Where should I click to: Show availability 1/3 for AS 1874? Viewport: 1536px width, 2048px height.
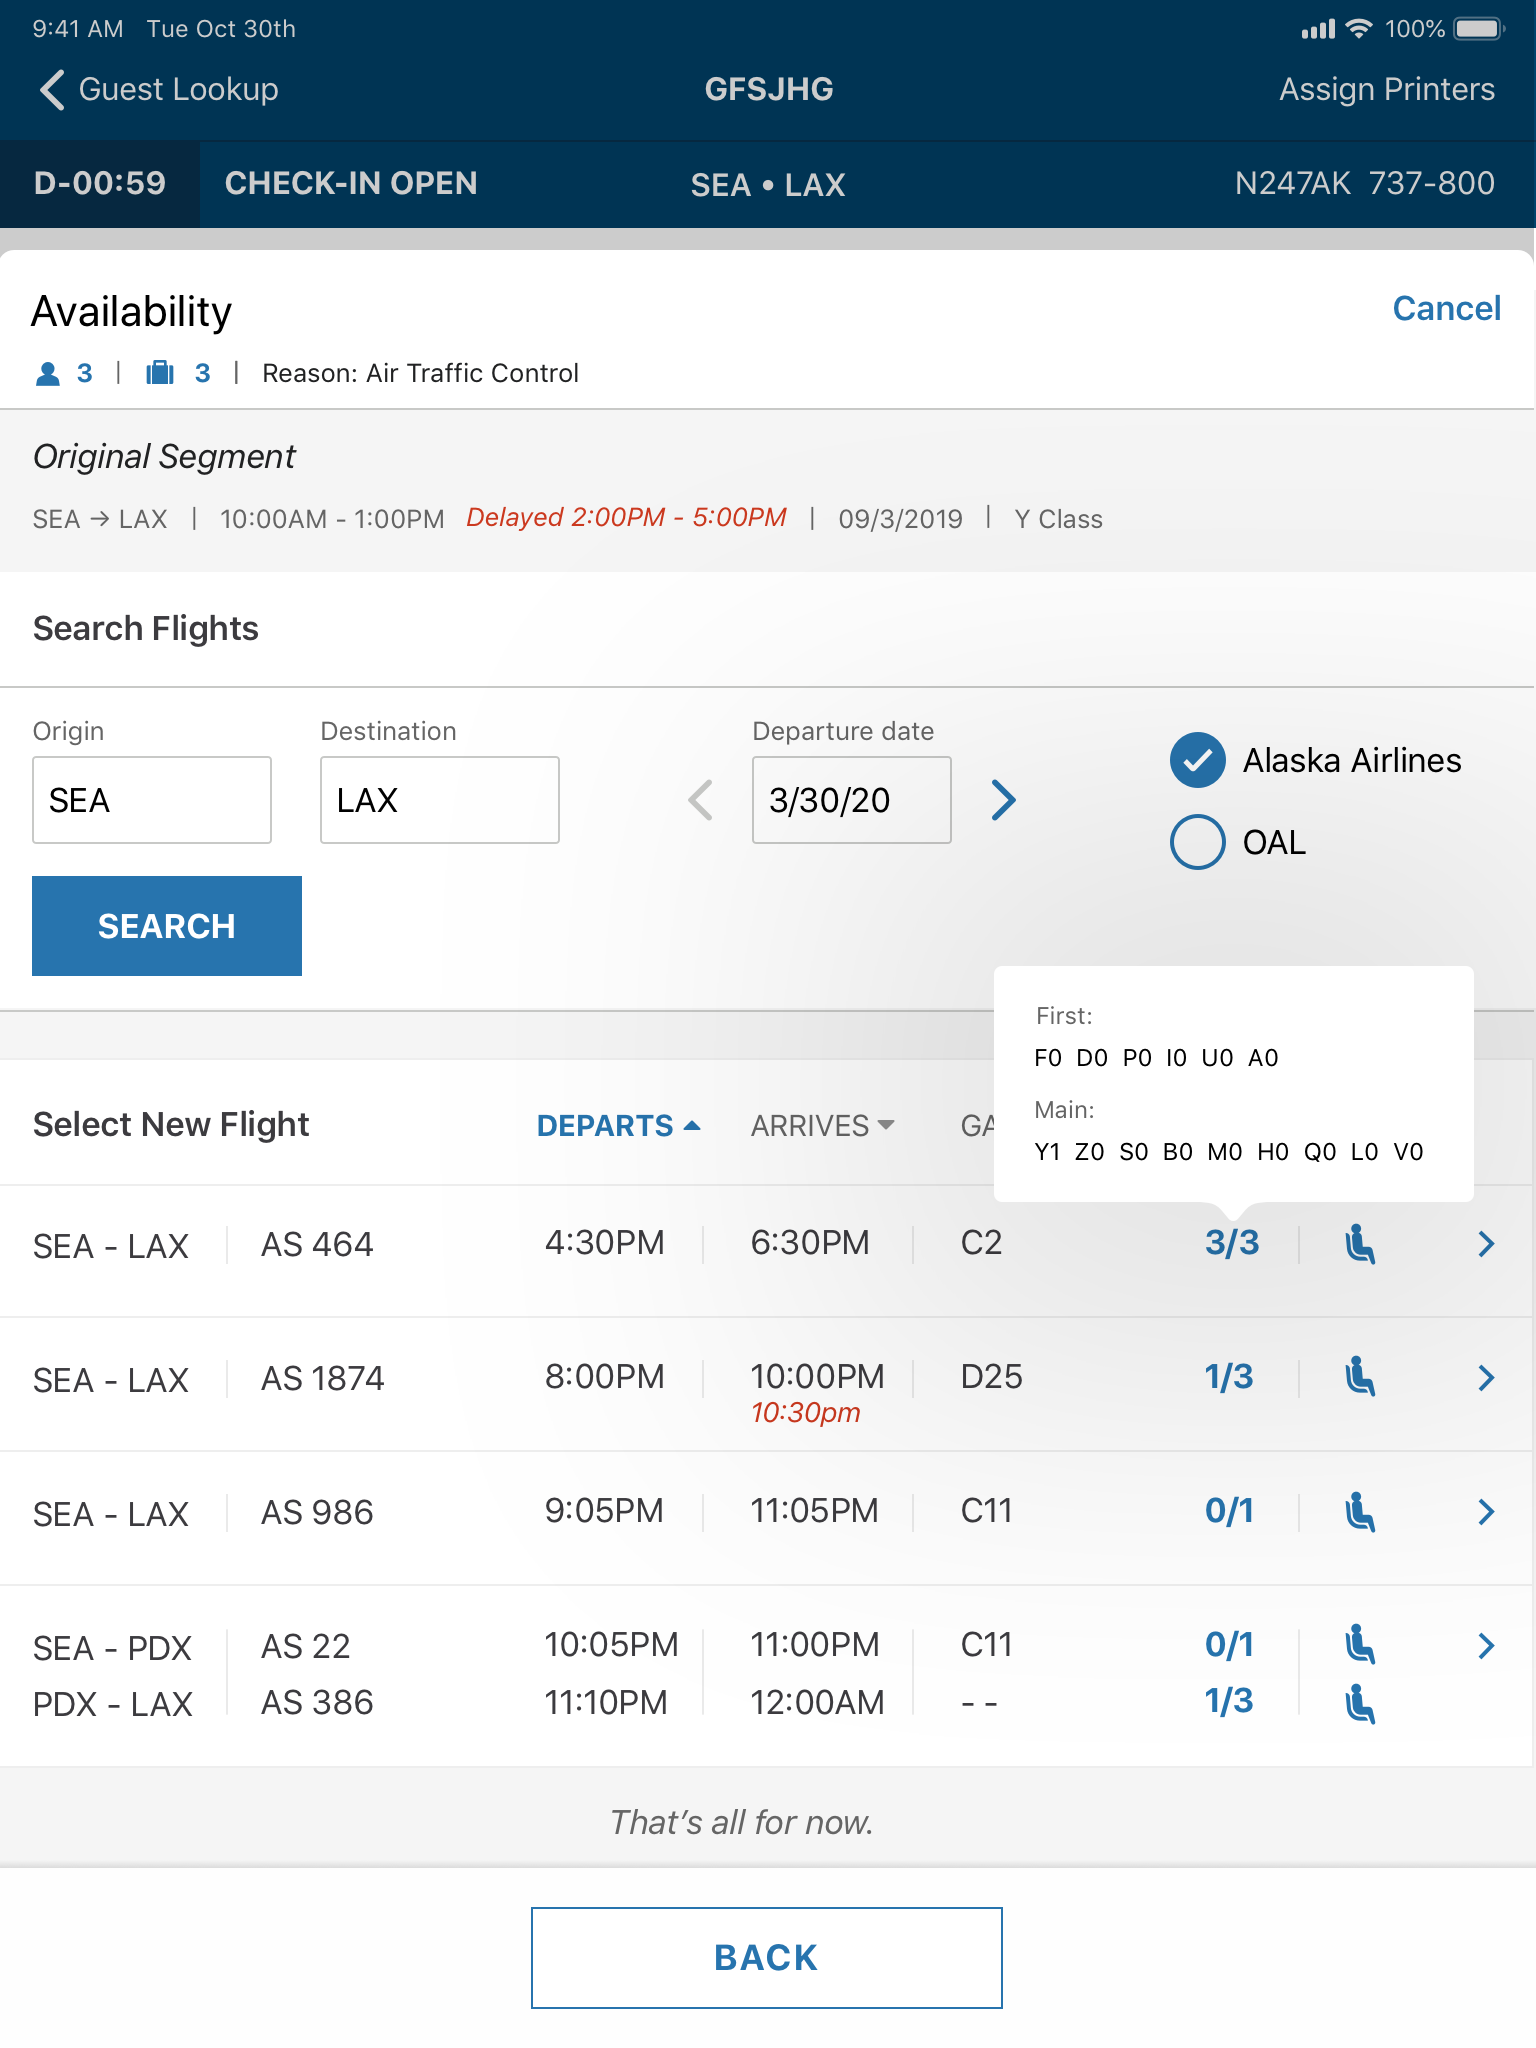pyautogui.click(x=1229, y=1377)
